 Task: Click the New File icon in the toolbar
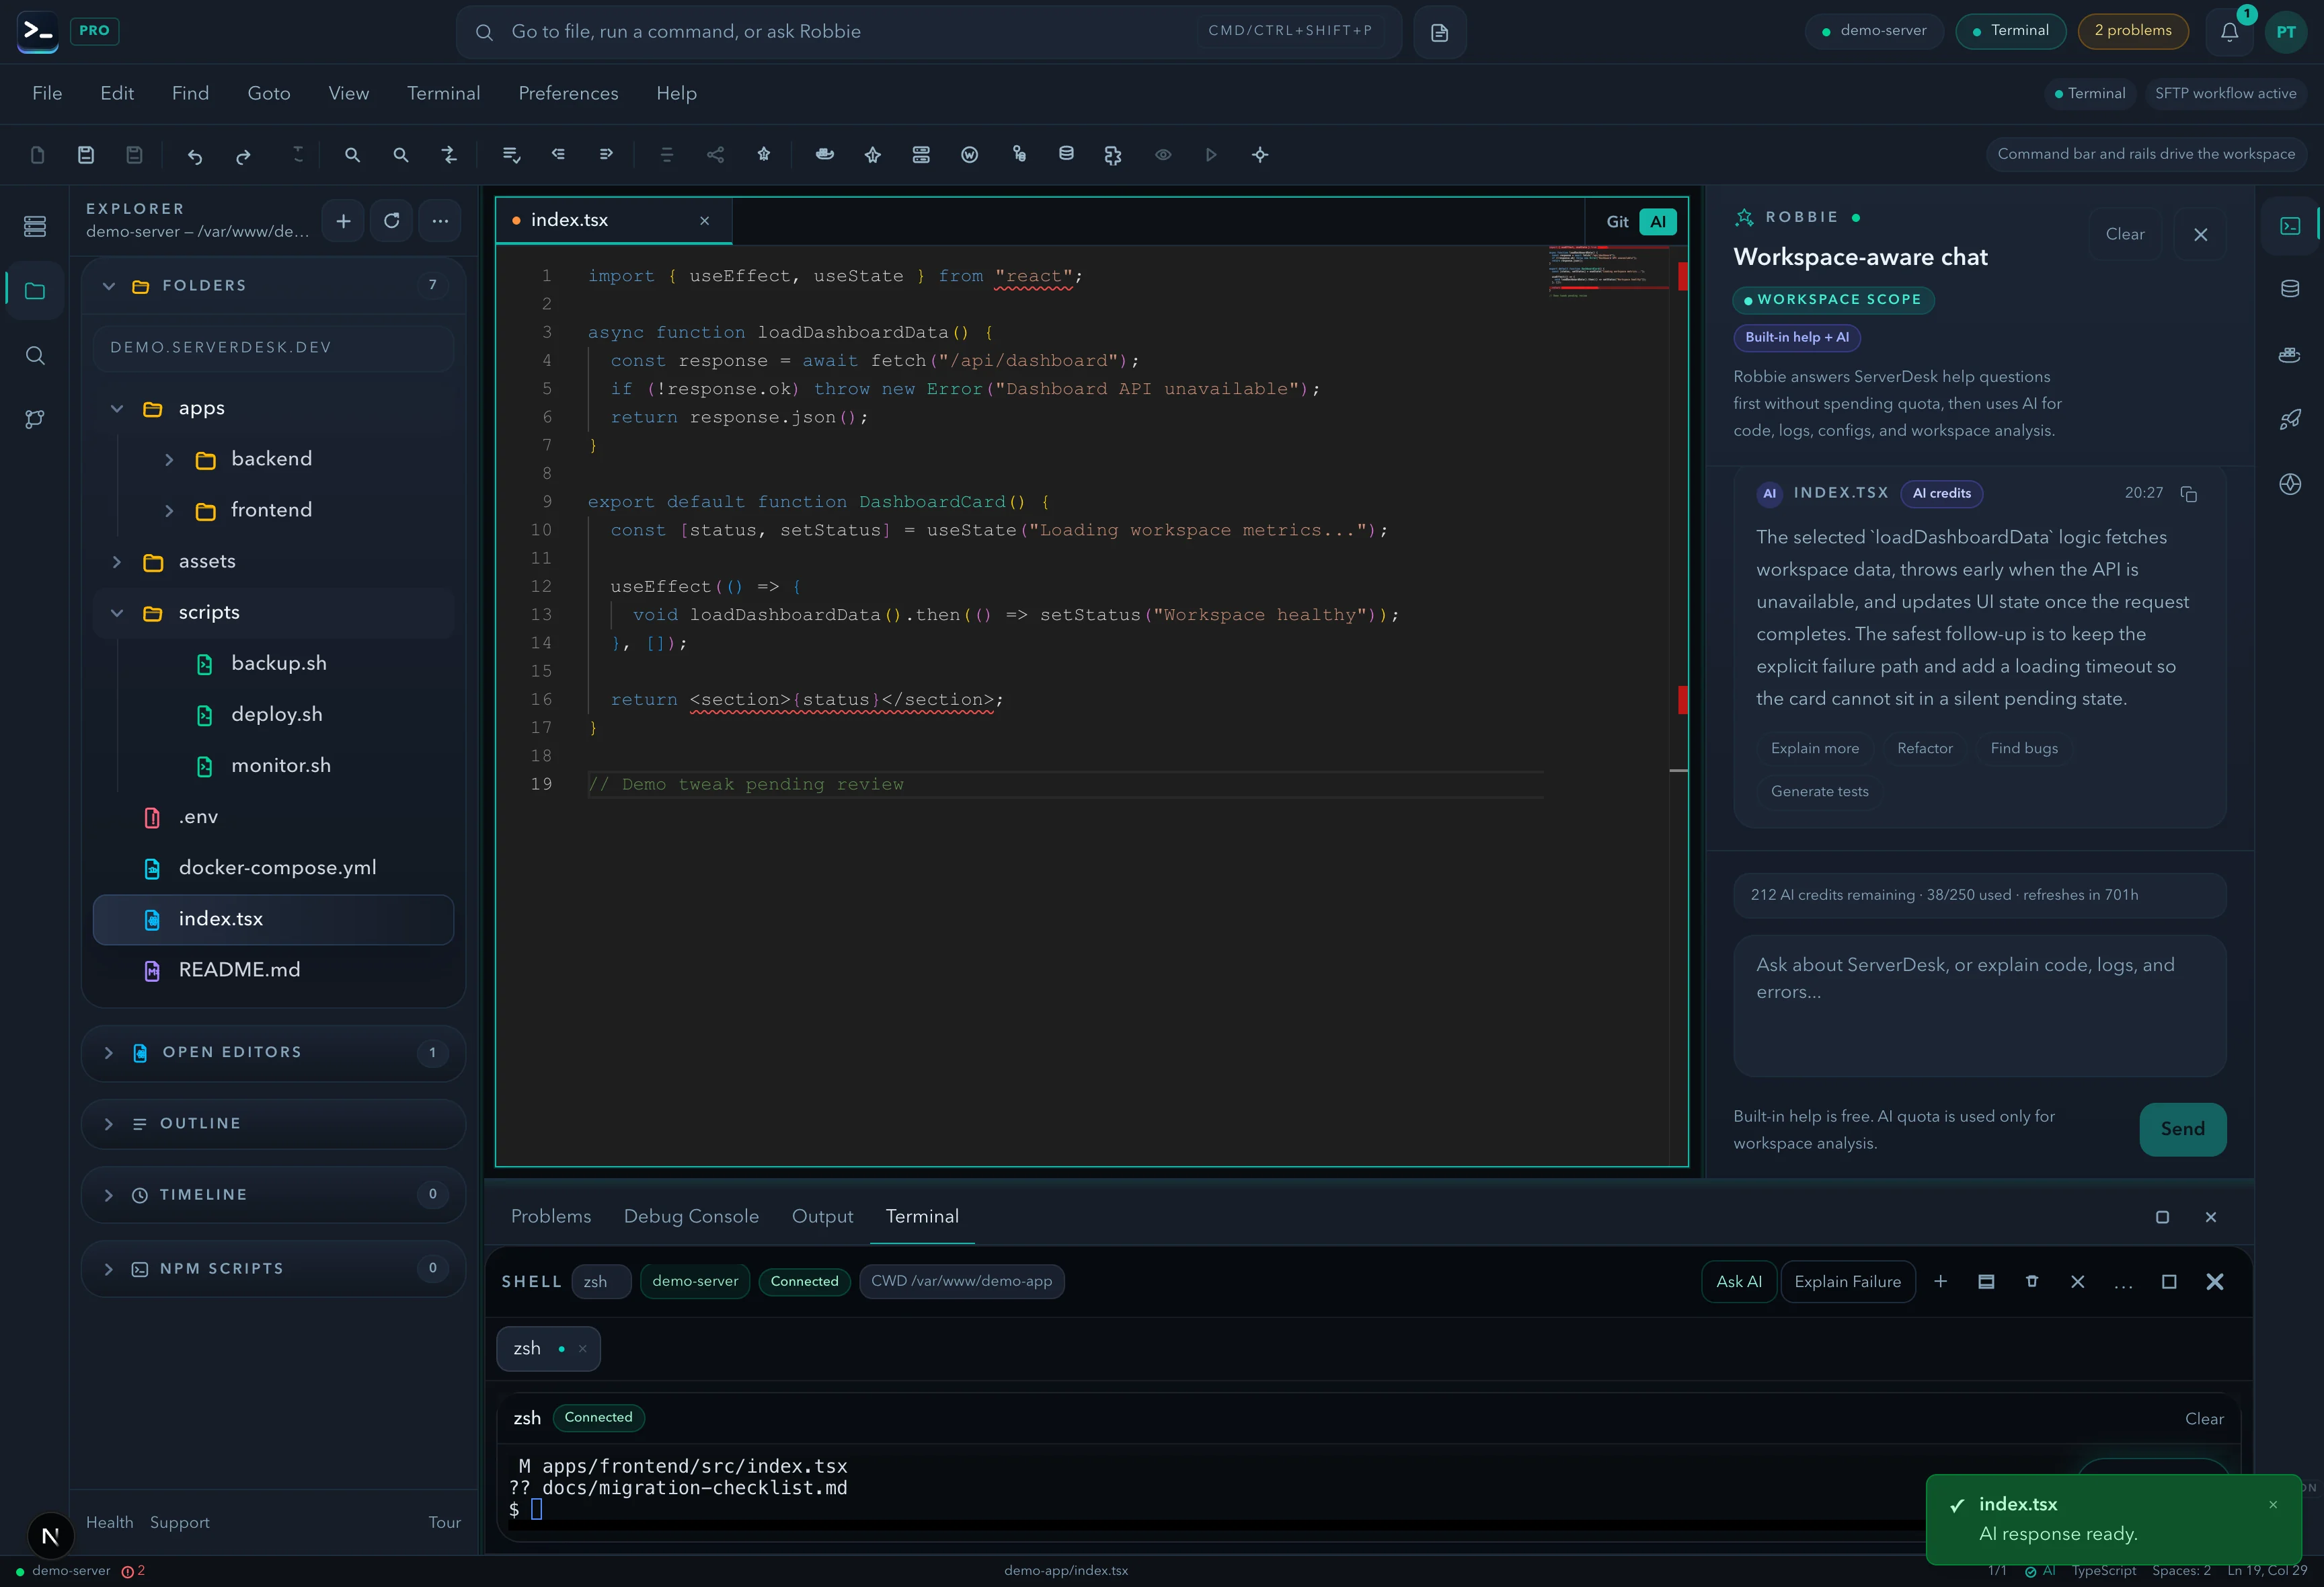tap(38, 155)
